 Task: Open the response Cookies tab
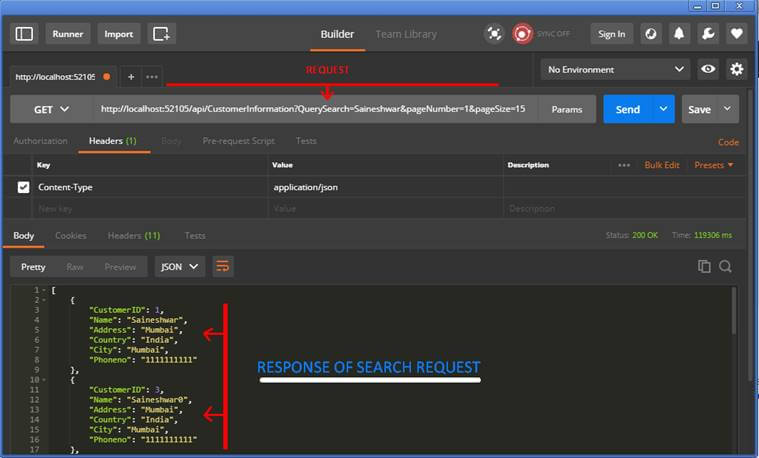[71, 236]
